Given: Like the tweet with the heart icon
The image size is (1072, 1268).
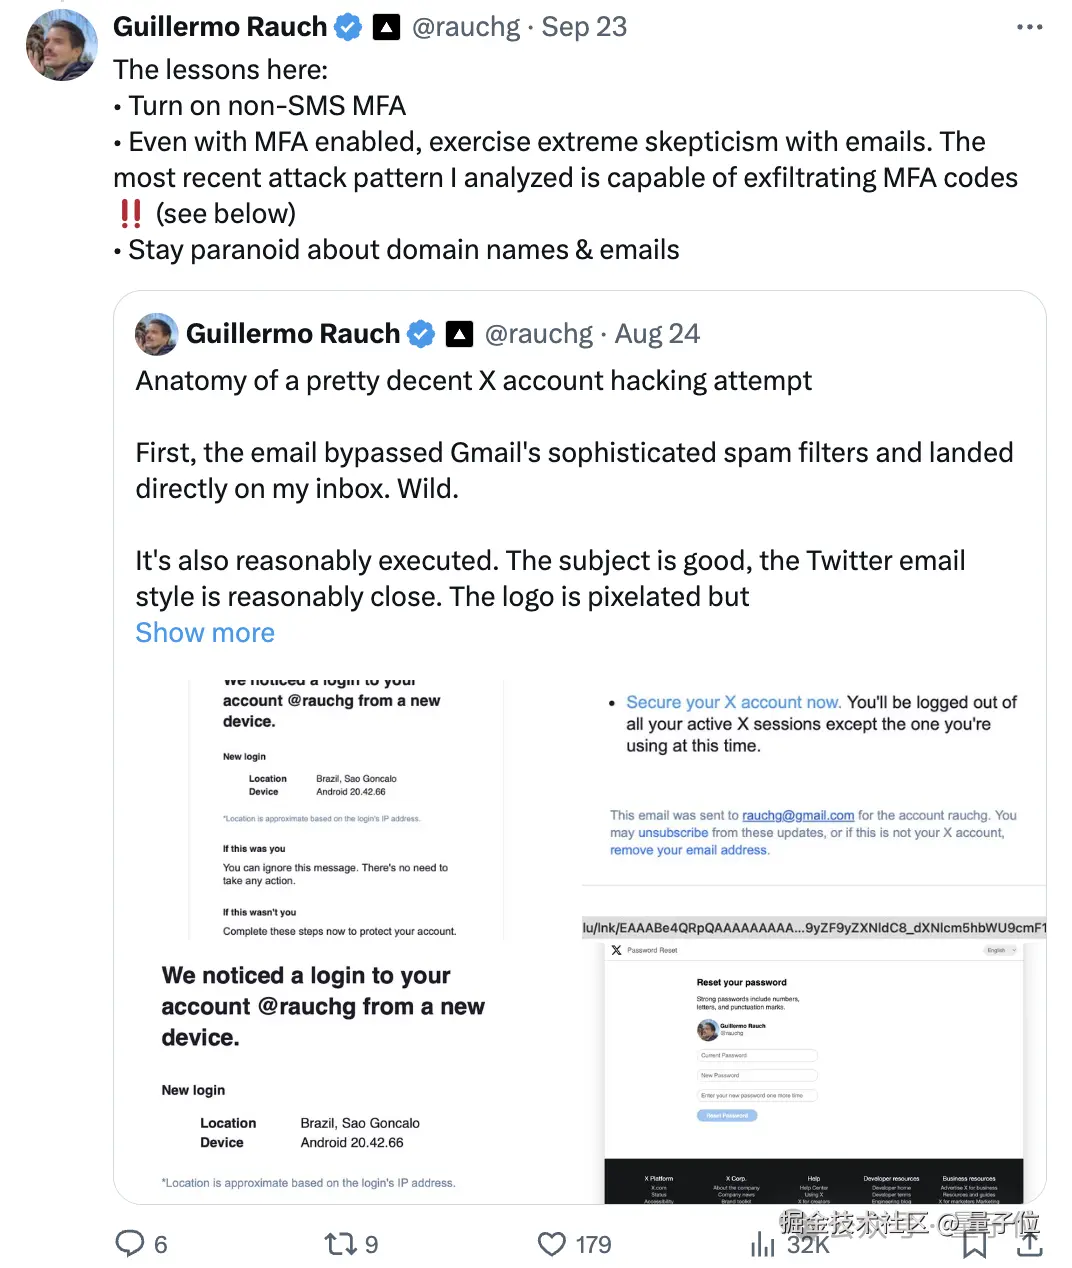Looking at the screenshot, I should (x=552, y=1243).
